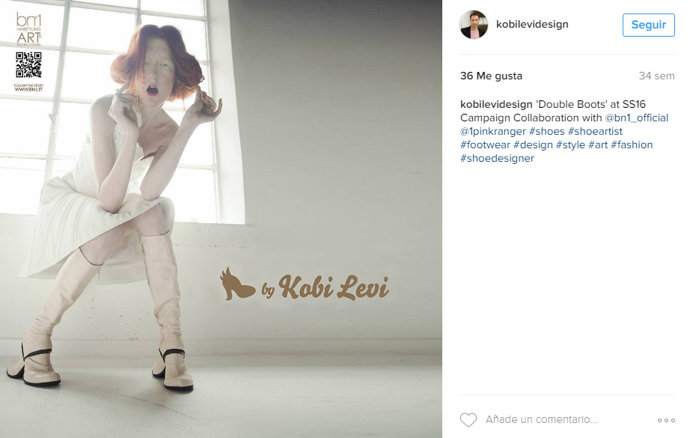View the 36 Me gusta likes
This screenshot has height=438, width=690.
tap(491, 76)
